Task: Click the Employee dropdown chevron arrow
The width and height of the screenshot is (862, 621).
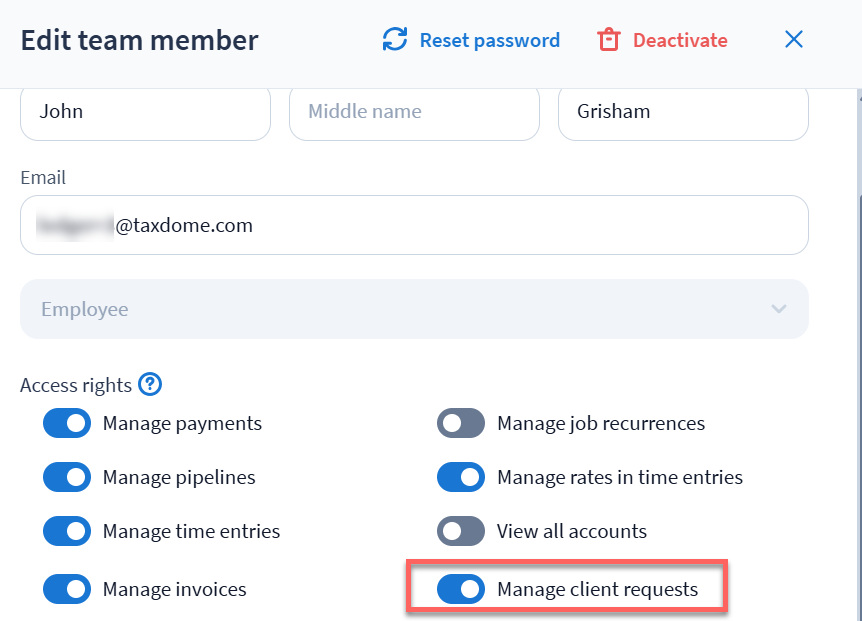Action: [x=779, y=309]
